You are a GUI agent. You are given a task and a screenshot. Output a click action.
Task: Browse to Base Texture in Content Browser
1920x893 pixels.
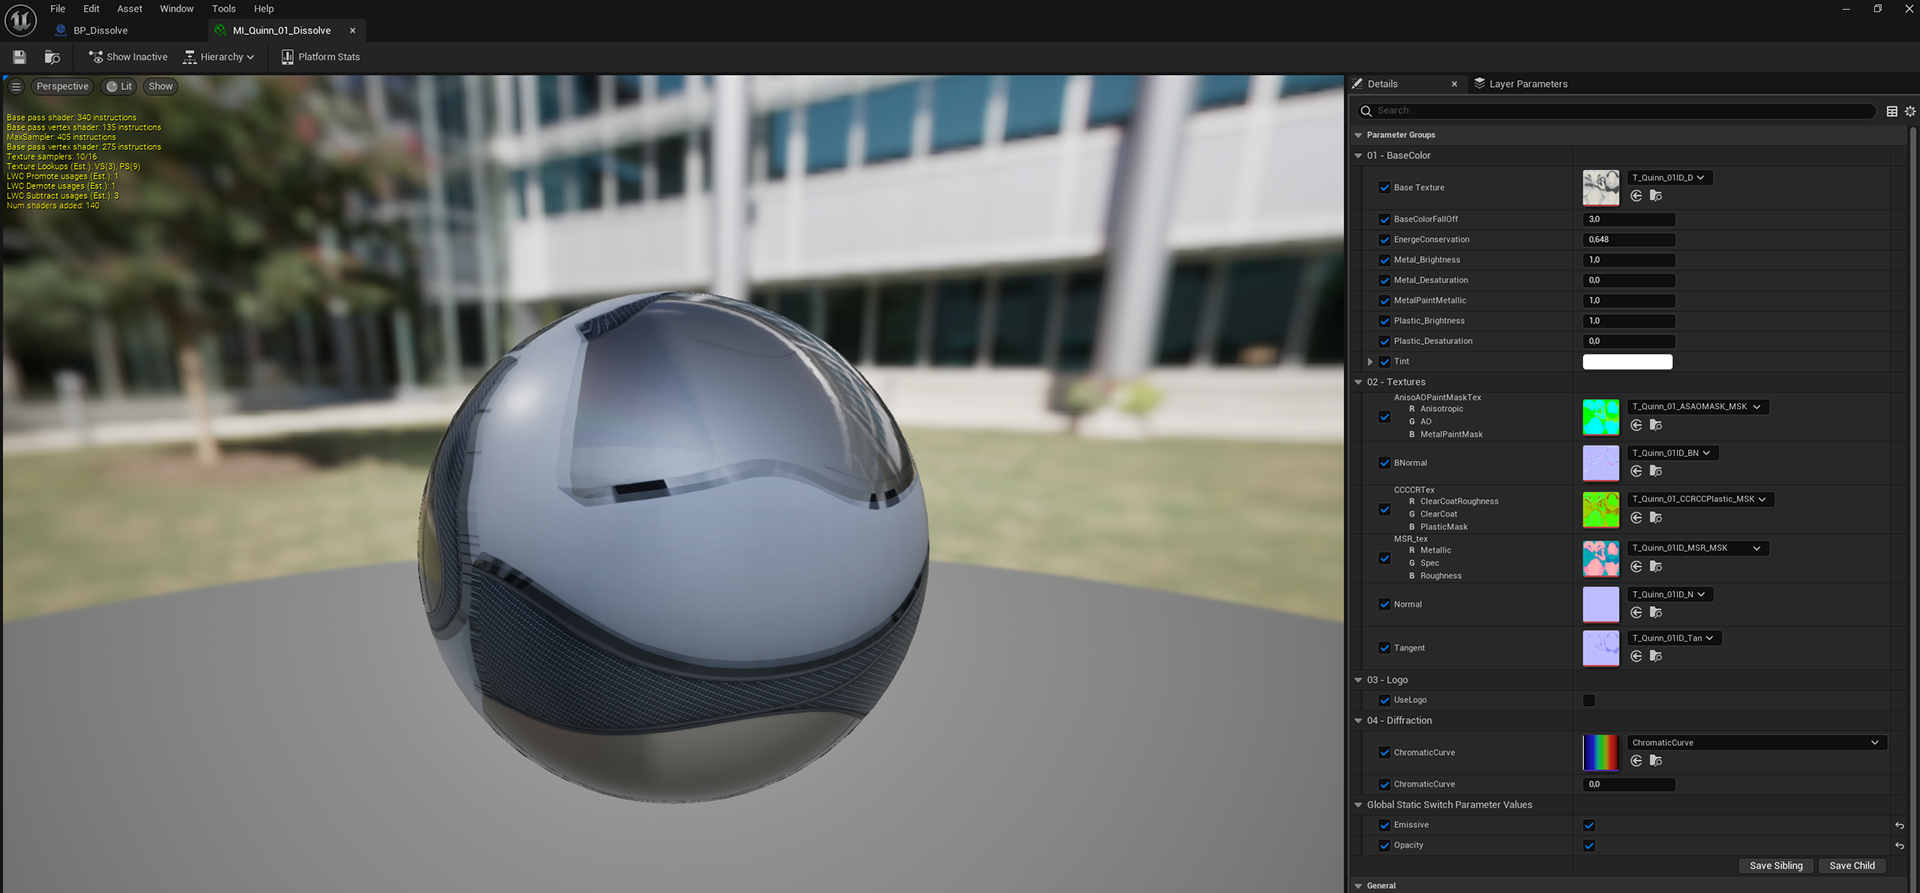click(x=1656, y=196)
